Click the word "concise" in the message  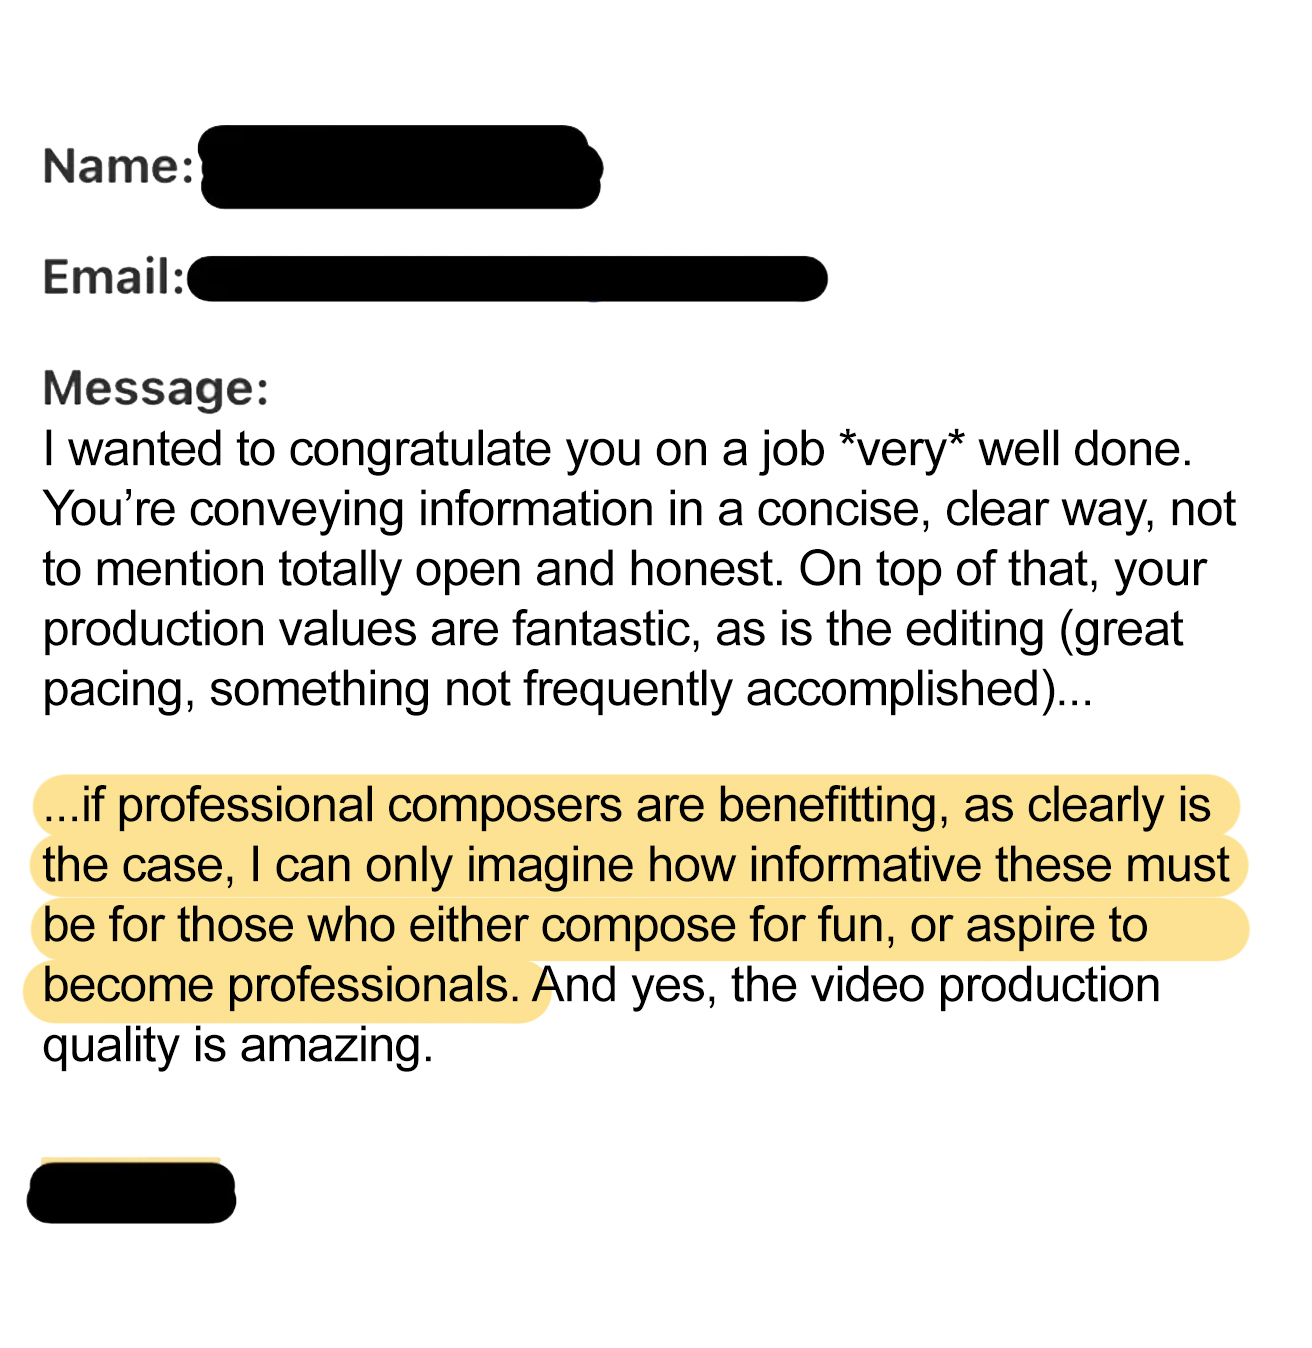click(x=837, y=509)
